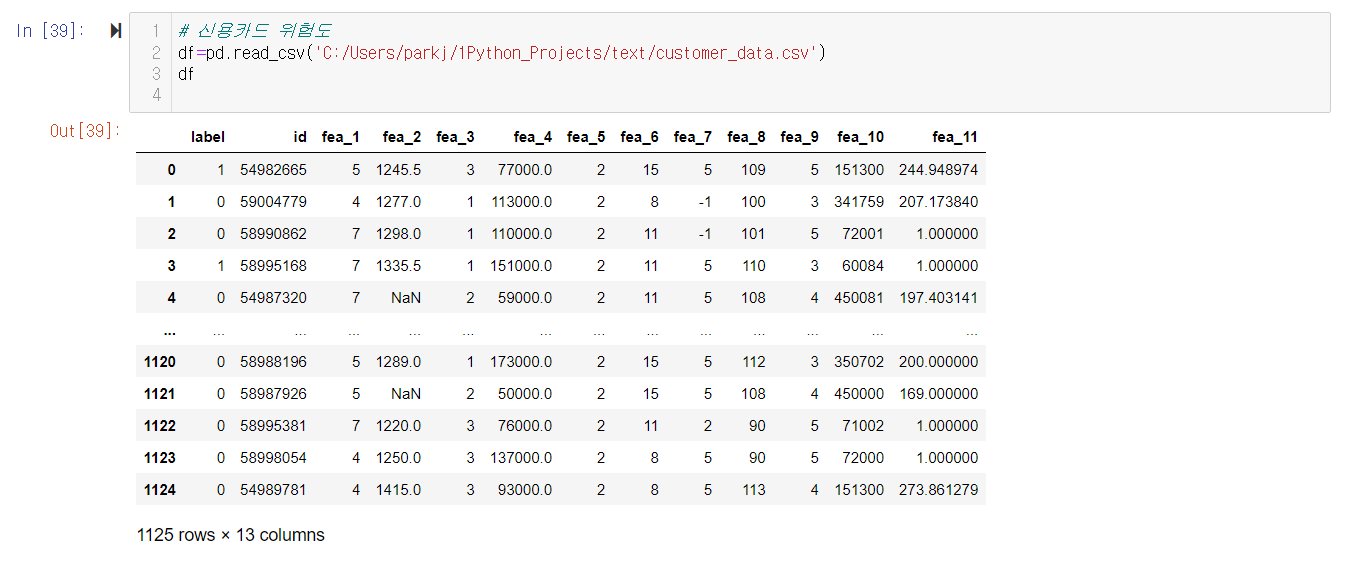Click the NaN in row 1121

pos(406,394)
